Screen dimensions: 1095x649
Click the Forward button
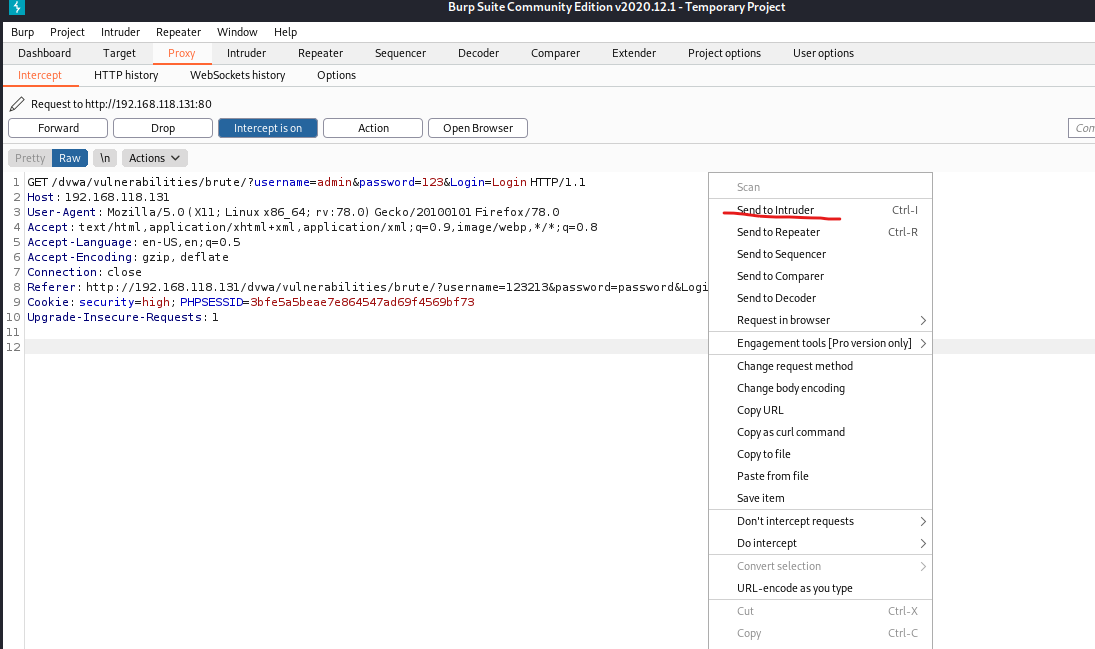pos(58,128)
